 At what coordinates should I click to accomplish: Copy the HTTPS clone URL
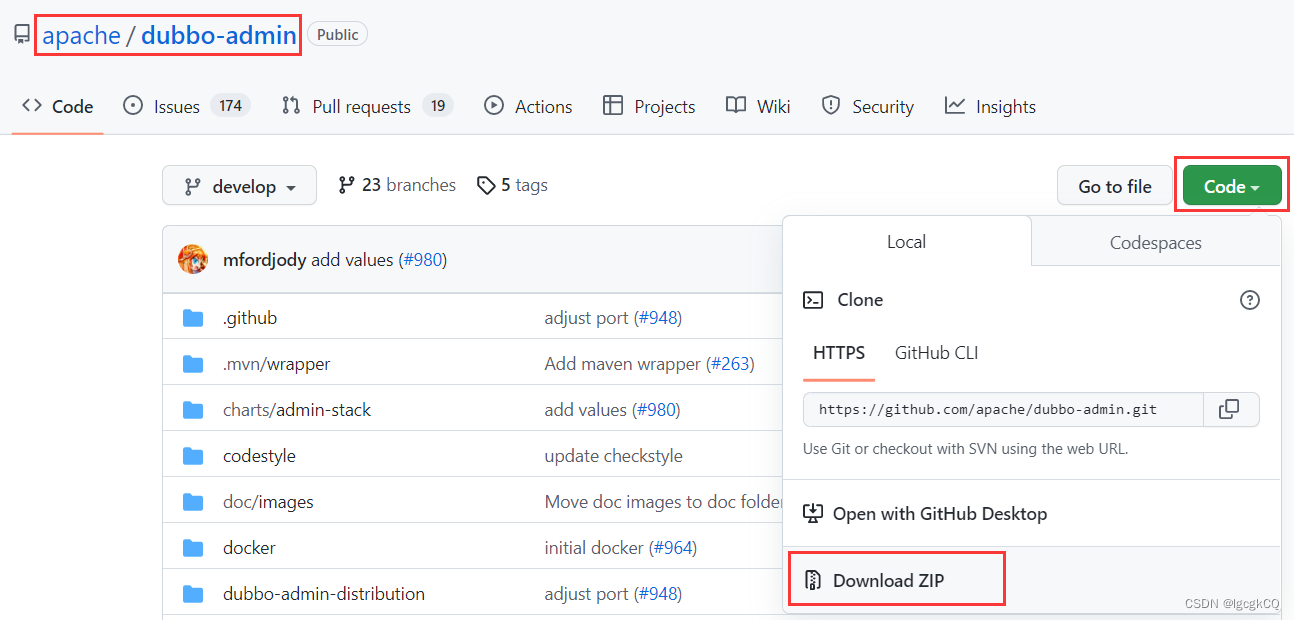point(1229,409)
